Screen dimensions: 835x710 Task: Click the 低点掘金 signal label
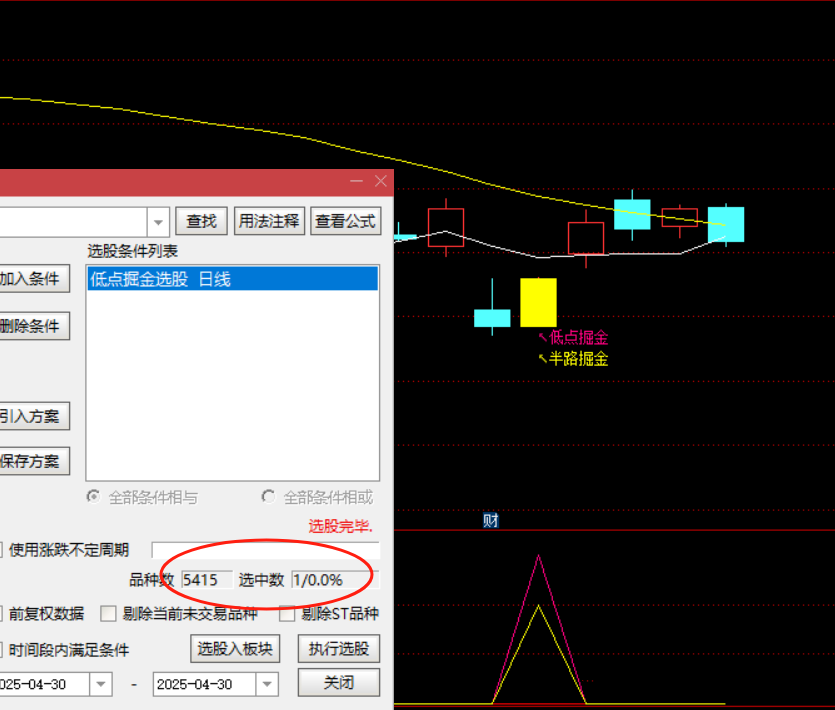pyautogui.click(x=578, y=338)
